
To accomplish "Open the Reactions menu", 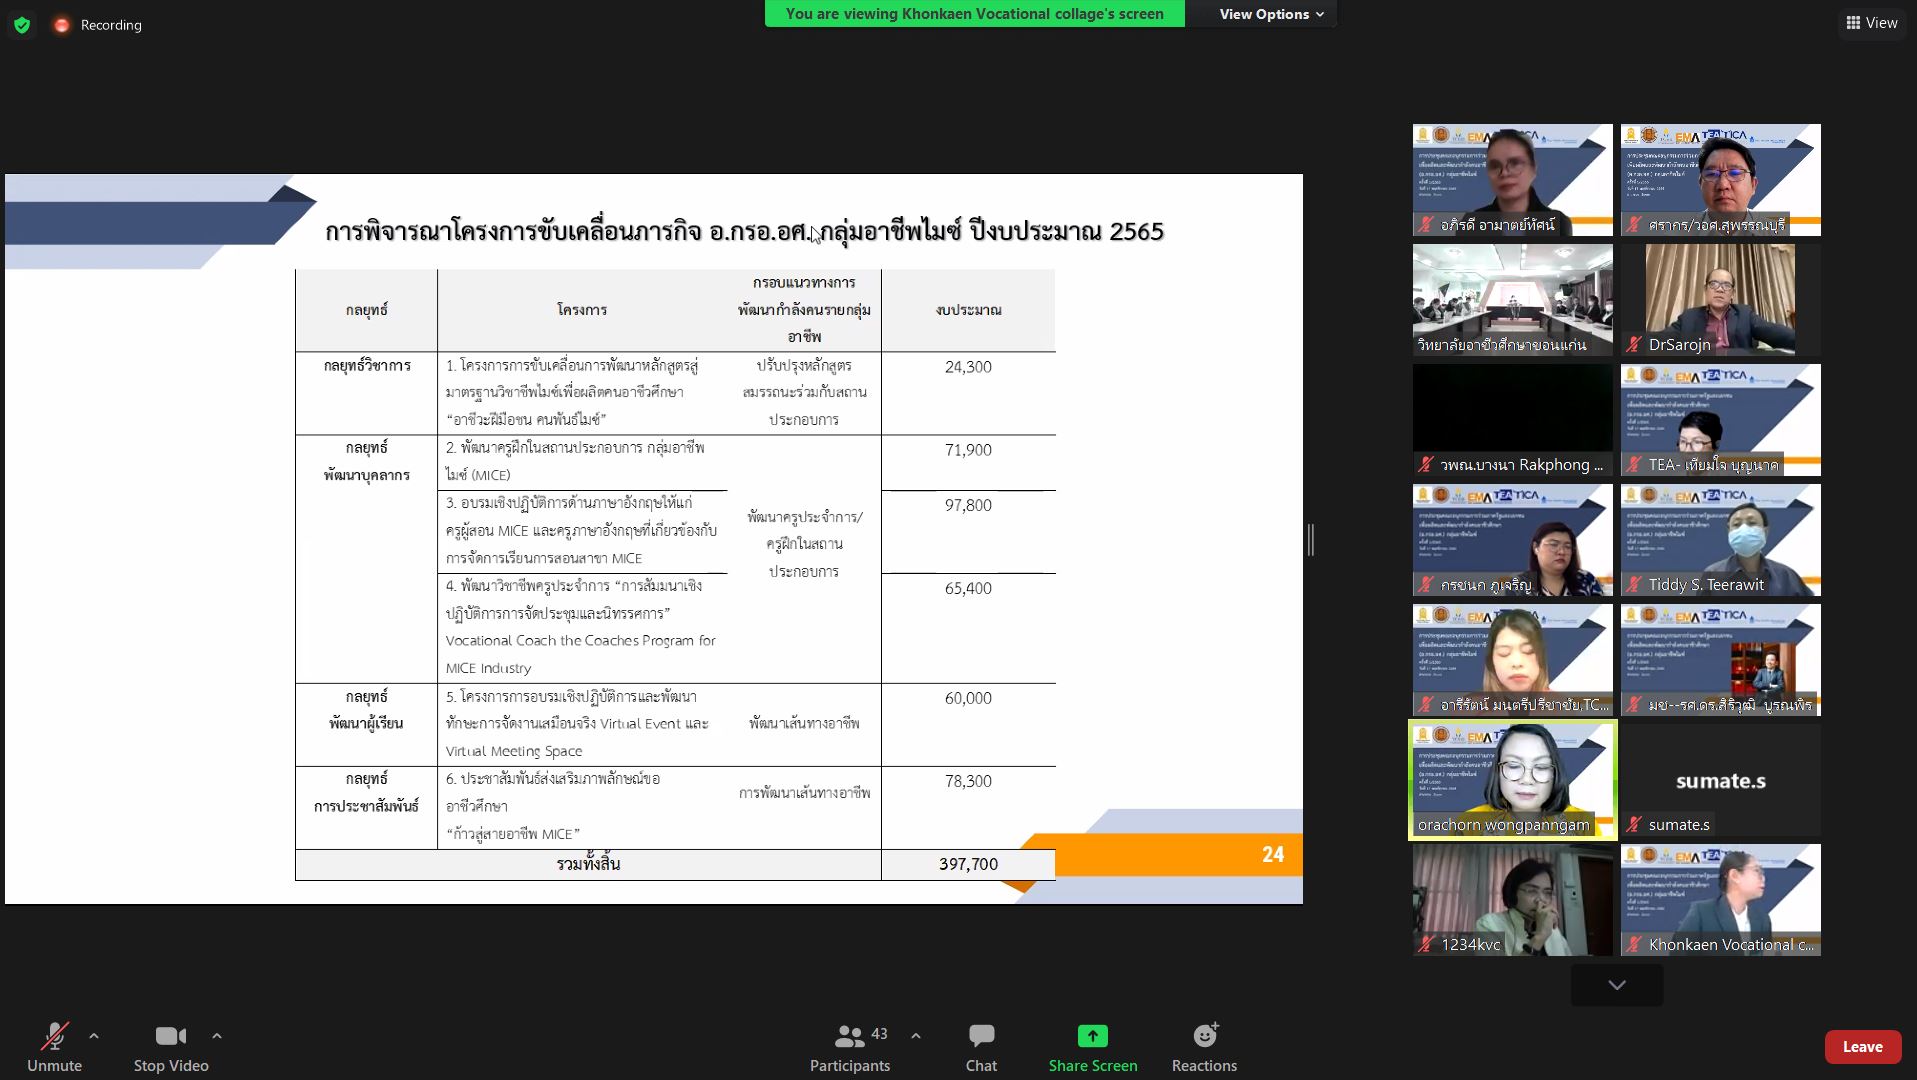I will [x=1204, y=1047].
